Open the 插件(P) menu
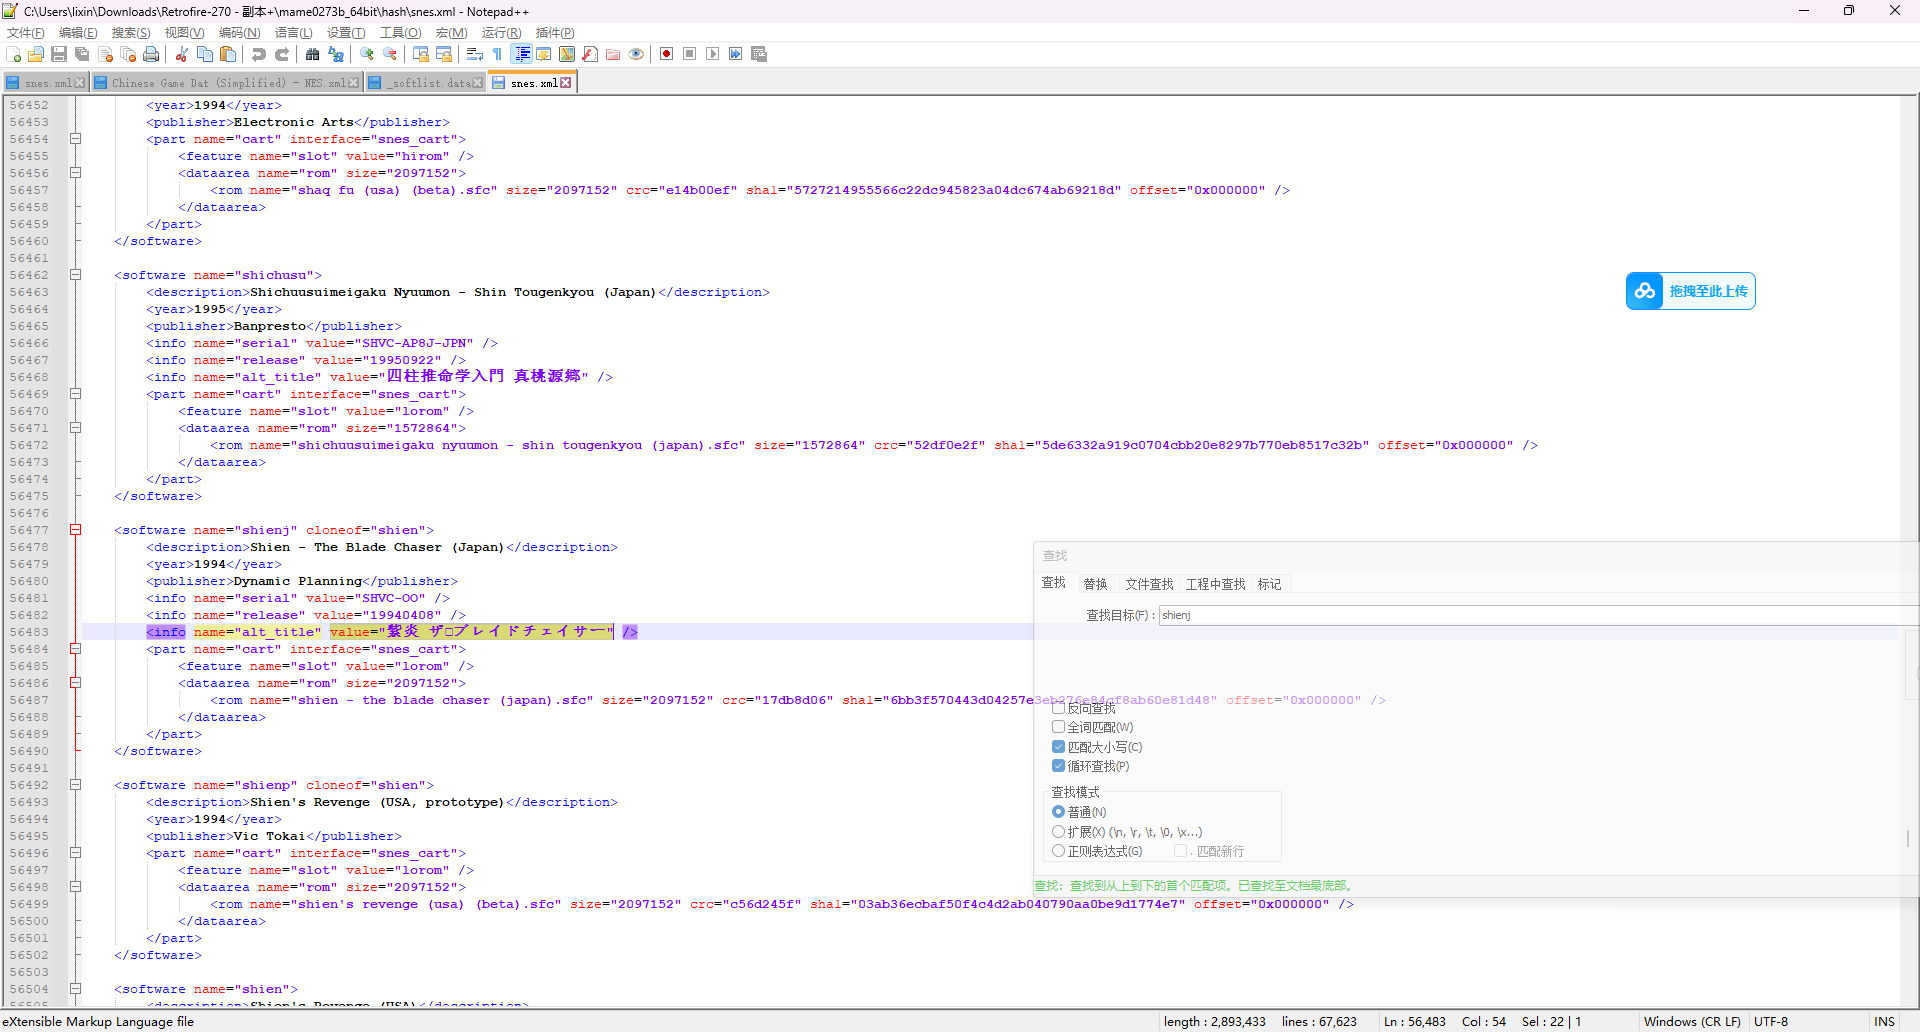The width and height of the screenshot is (1920, 1032). pyautogui.click(x=555, y=33)
